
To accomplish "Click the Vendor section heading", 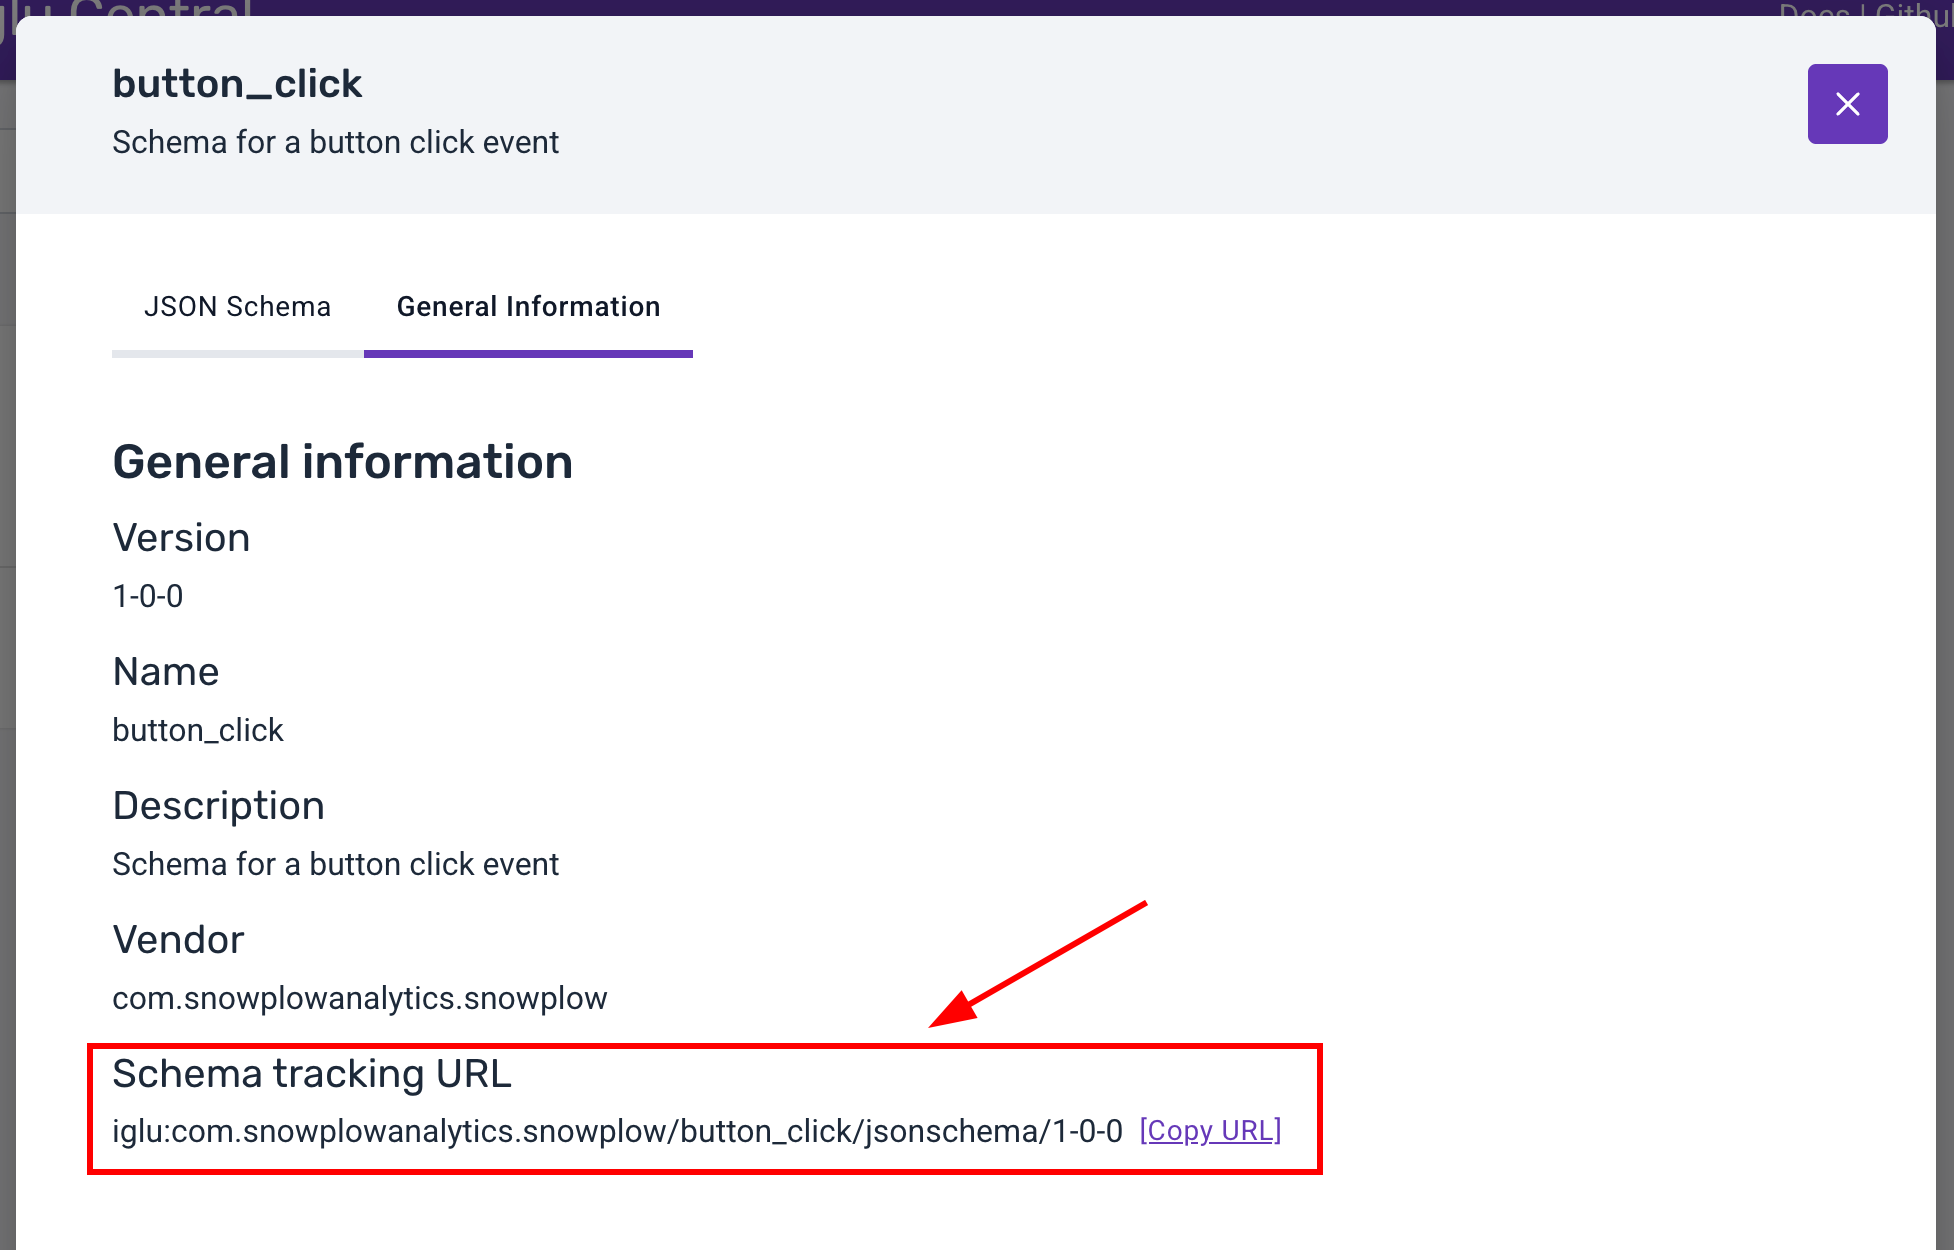I will 178,939.
